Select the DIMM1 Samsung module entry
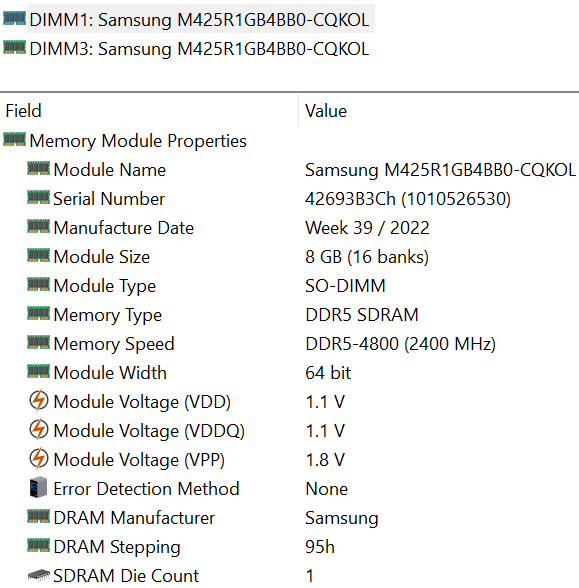 [200, 20]
